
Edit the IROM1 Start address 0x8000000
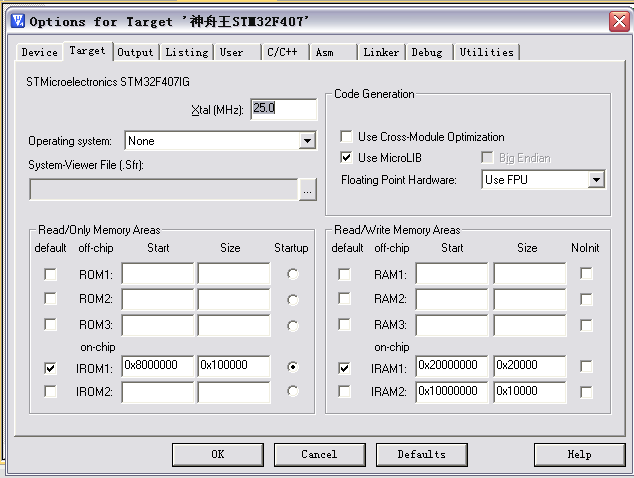coord(158,366)
